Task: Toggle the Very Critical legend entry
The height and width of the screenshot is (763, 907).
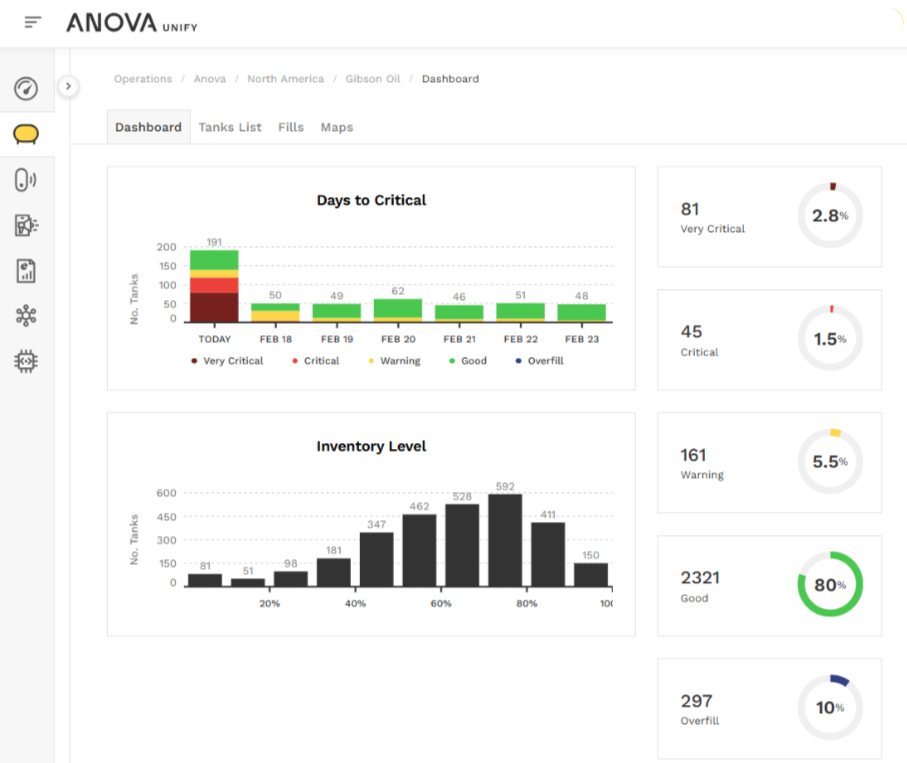Action: 227,361
